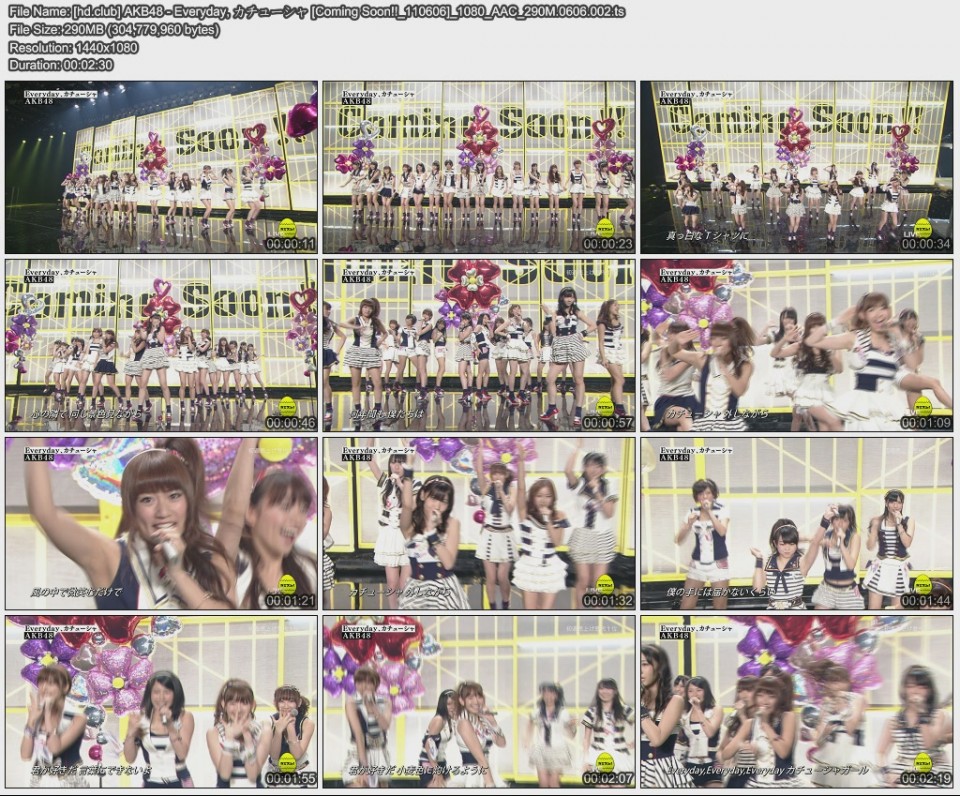
Task: Open the thumbnail timestamped 00:01:32
Action: [479, 524]
